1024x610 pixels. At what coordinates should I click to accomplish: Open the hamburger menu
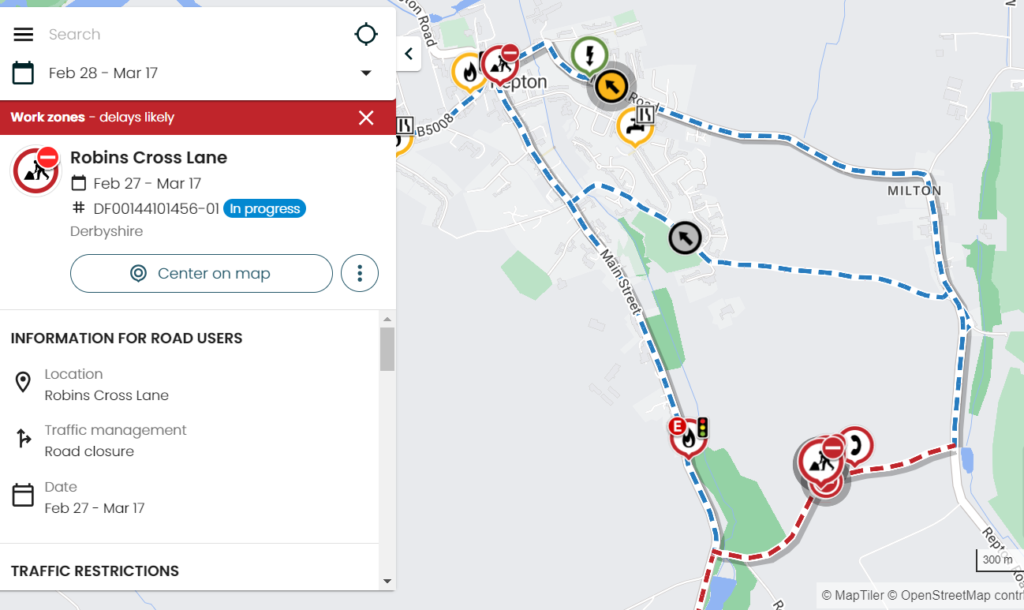[x=24, y=34]
